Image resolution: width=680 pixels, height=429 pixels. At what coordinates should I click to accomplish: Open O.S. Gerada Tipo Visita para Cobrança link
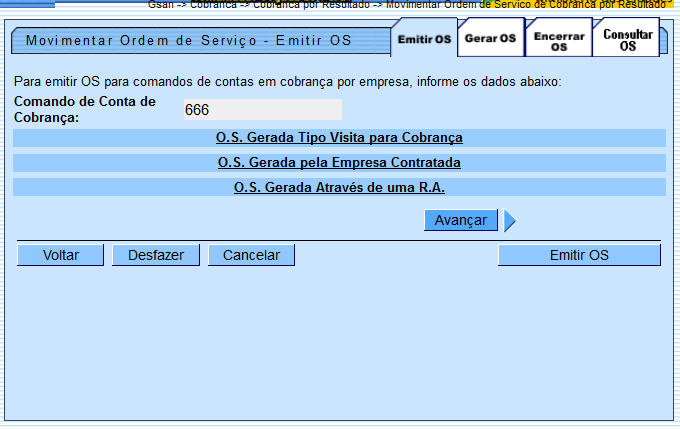tap(339, 138)
